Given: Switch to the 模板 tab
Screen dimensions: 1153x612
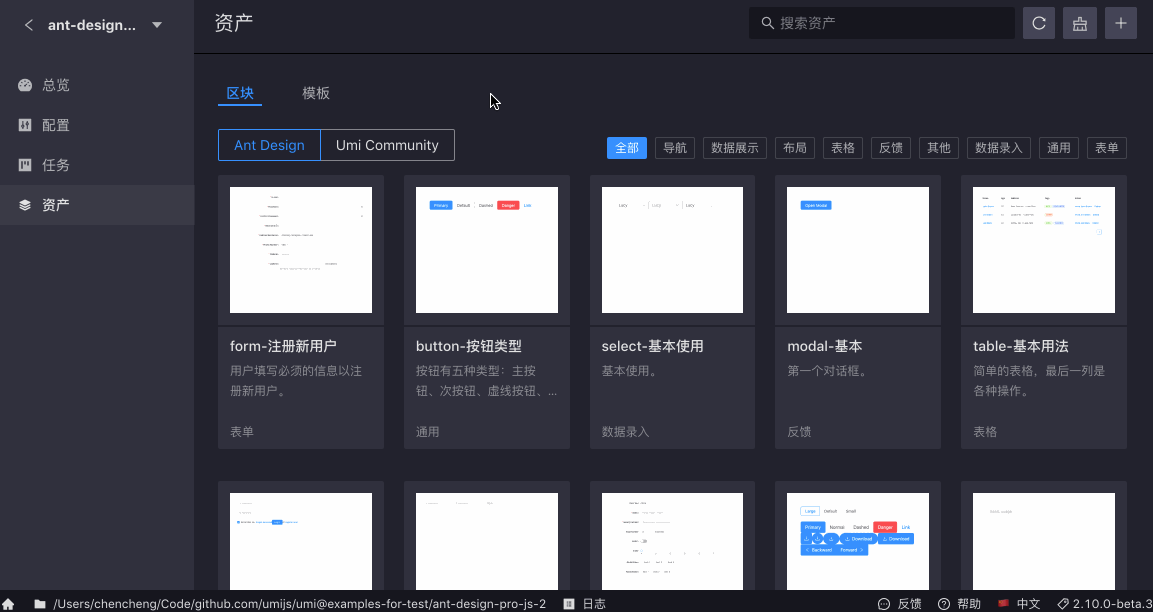Looking at the screenshot, I should coord(316,93).
